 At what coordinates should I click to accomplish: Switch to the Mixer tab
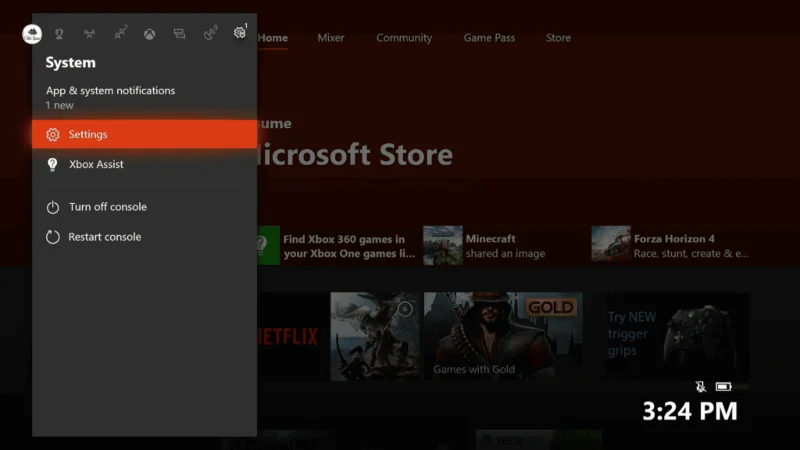click(x=331, y=38)
